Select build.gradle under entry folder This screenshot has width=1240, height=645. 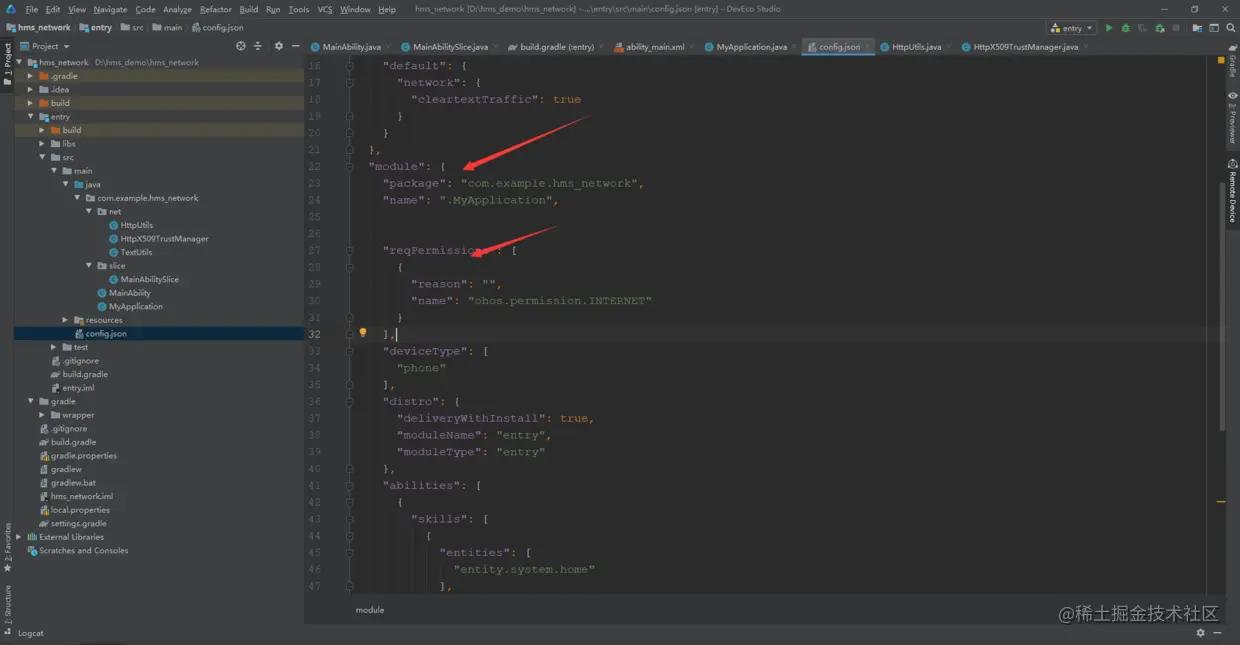pyautogui.click(x=85, y=374)
